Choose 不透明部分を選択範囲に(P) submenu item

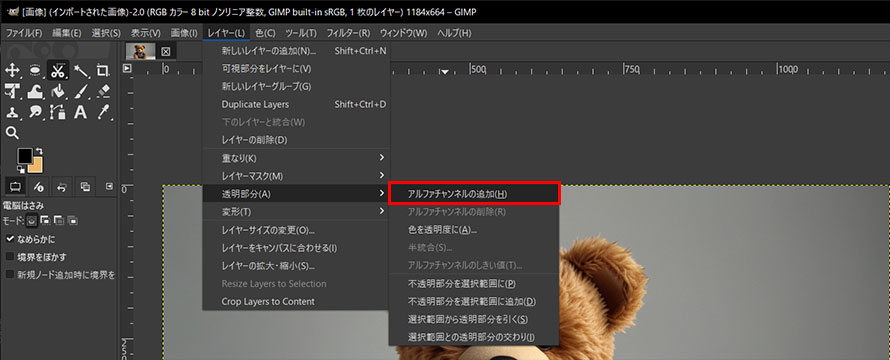tap(475, 283)
